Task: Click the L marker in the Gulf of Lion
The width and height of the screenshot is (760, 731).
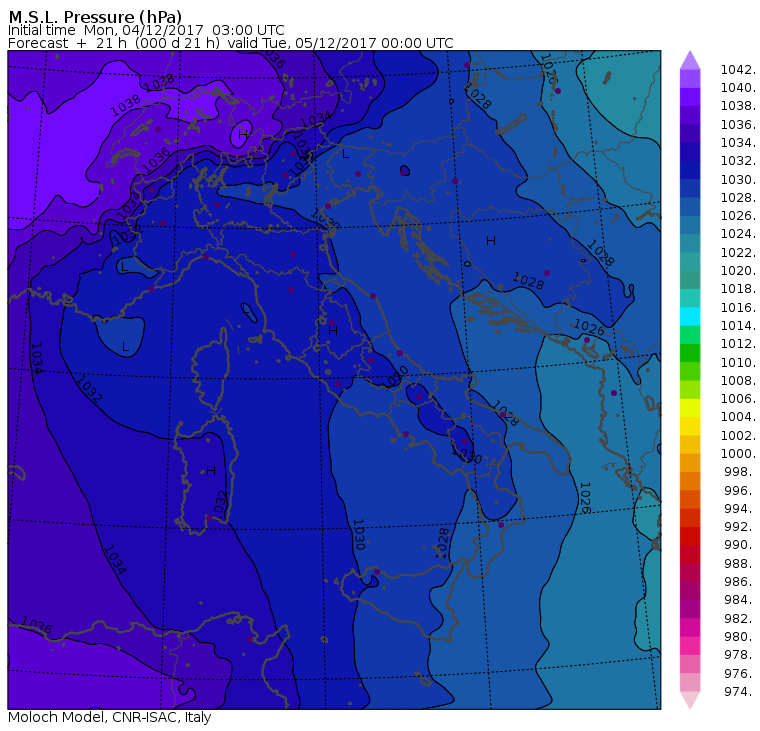Action: [x=125, y=347]
